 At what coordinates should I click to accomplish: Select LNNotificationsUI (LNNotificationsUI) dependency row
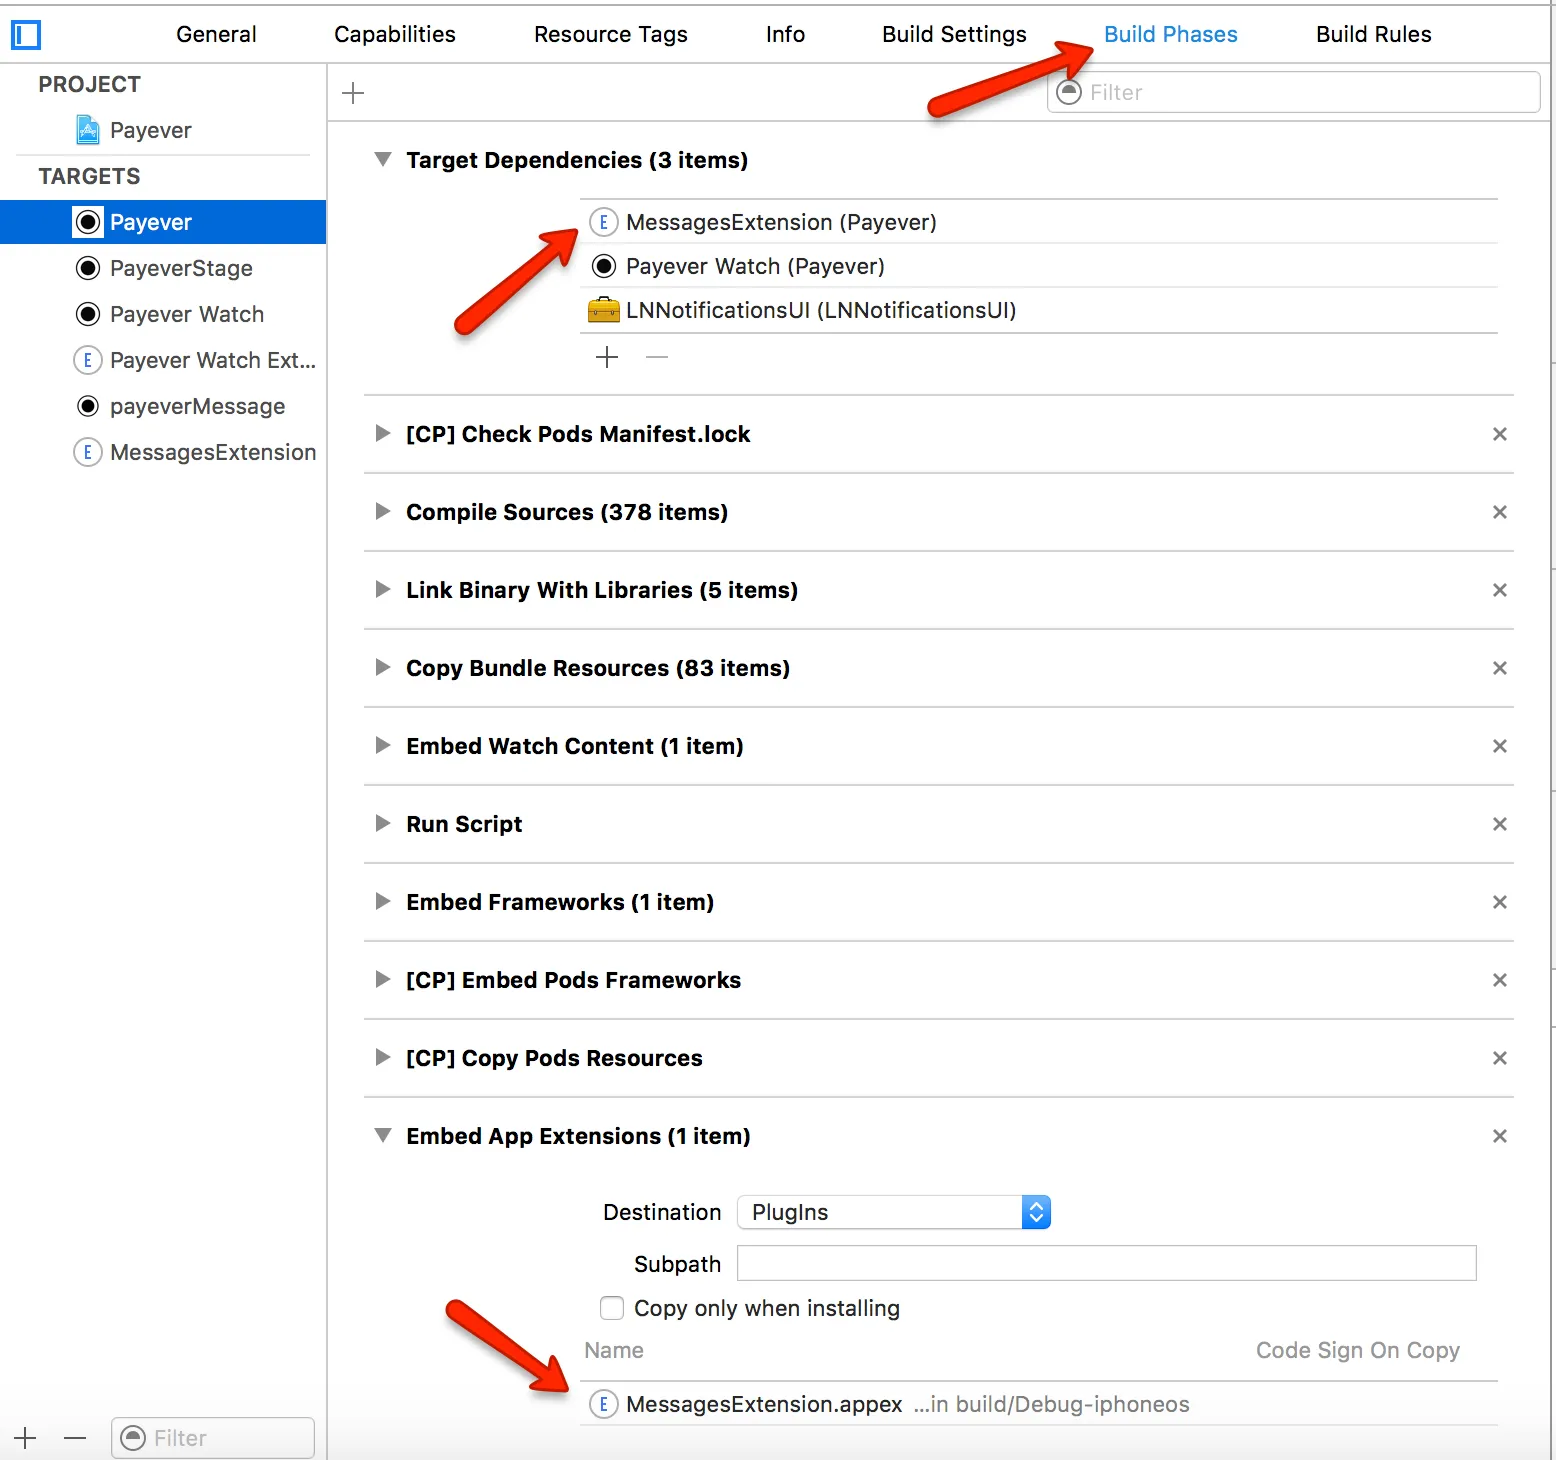(1039, 310)
